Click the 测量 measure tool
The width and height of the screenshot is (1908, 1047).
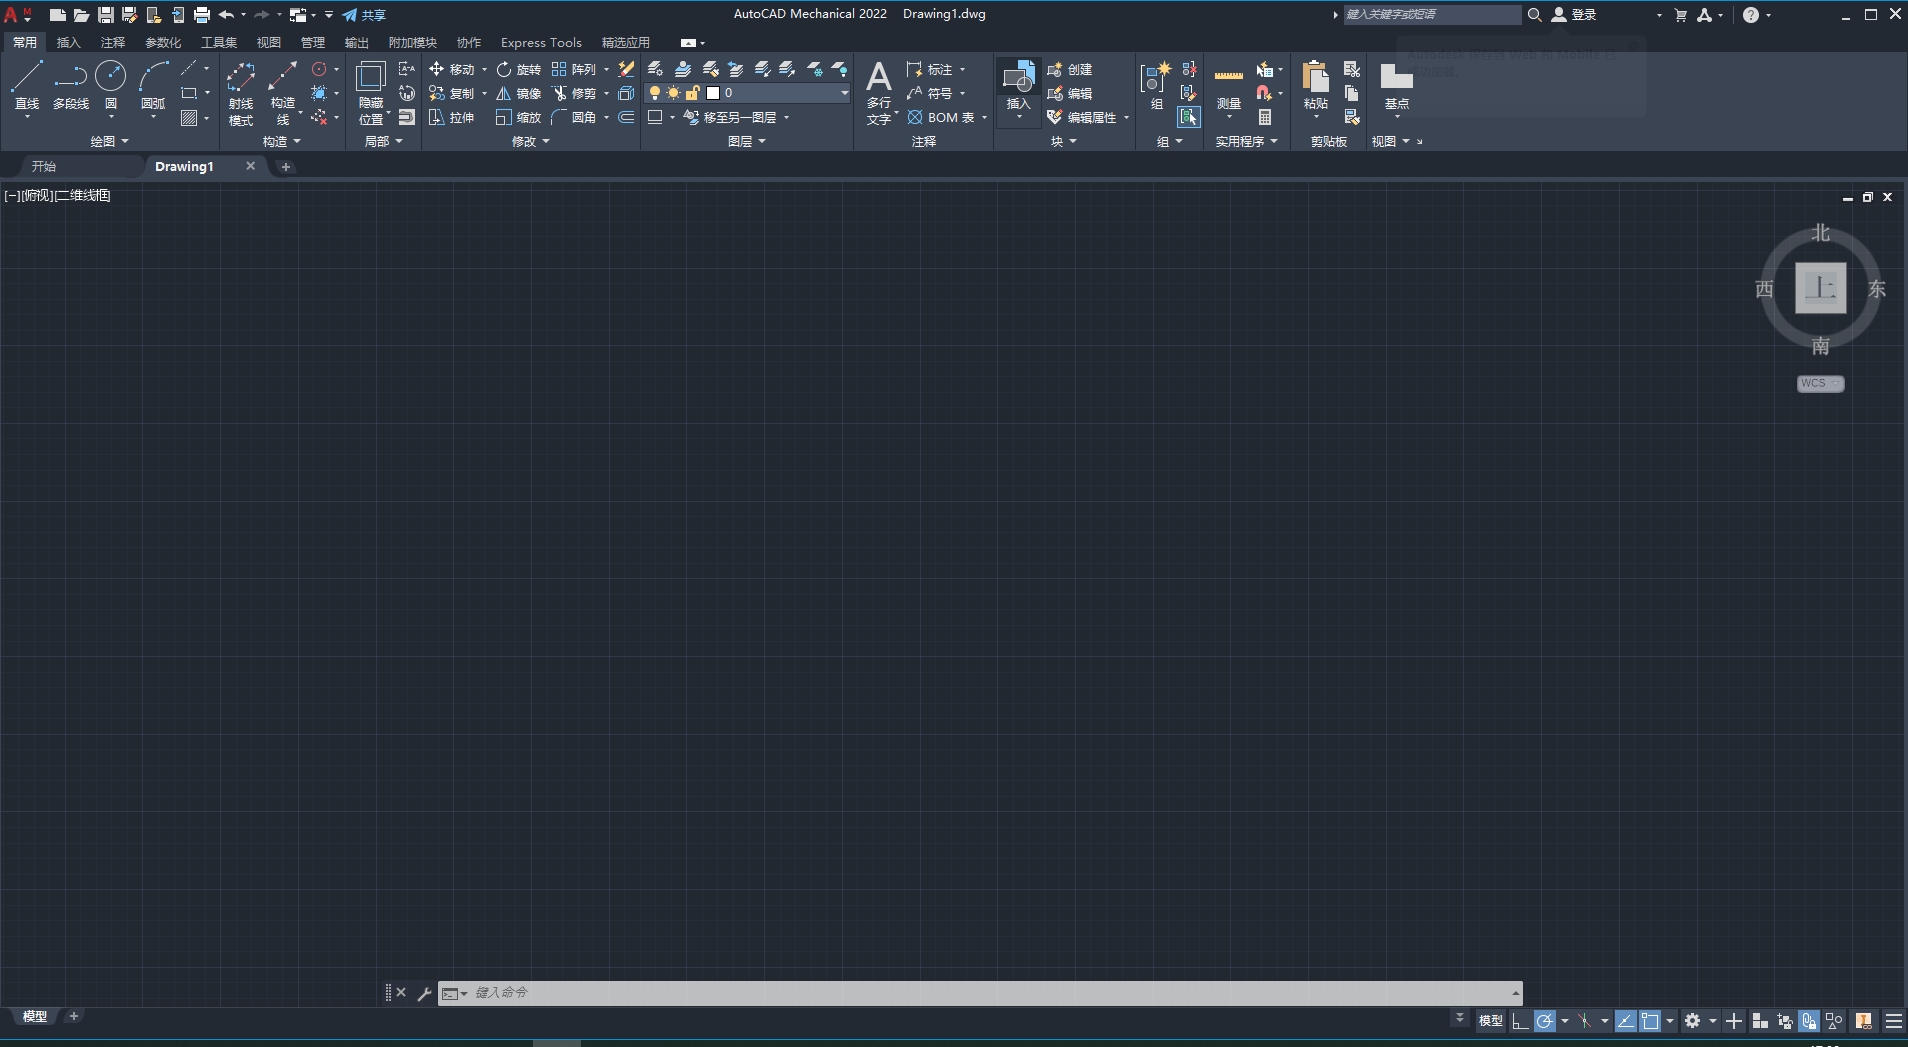click(1229, 88)
